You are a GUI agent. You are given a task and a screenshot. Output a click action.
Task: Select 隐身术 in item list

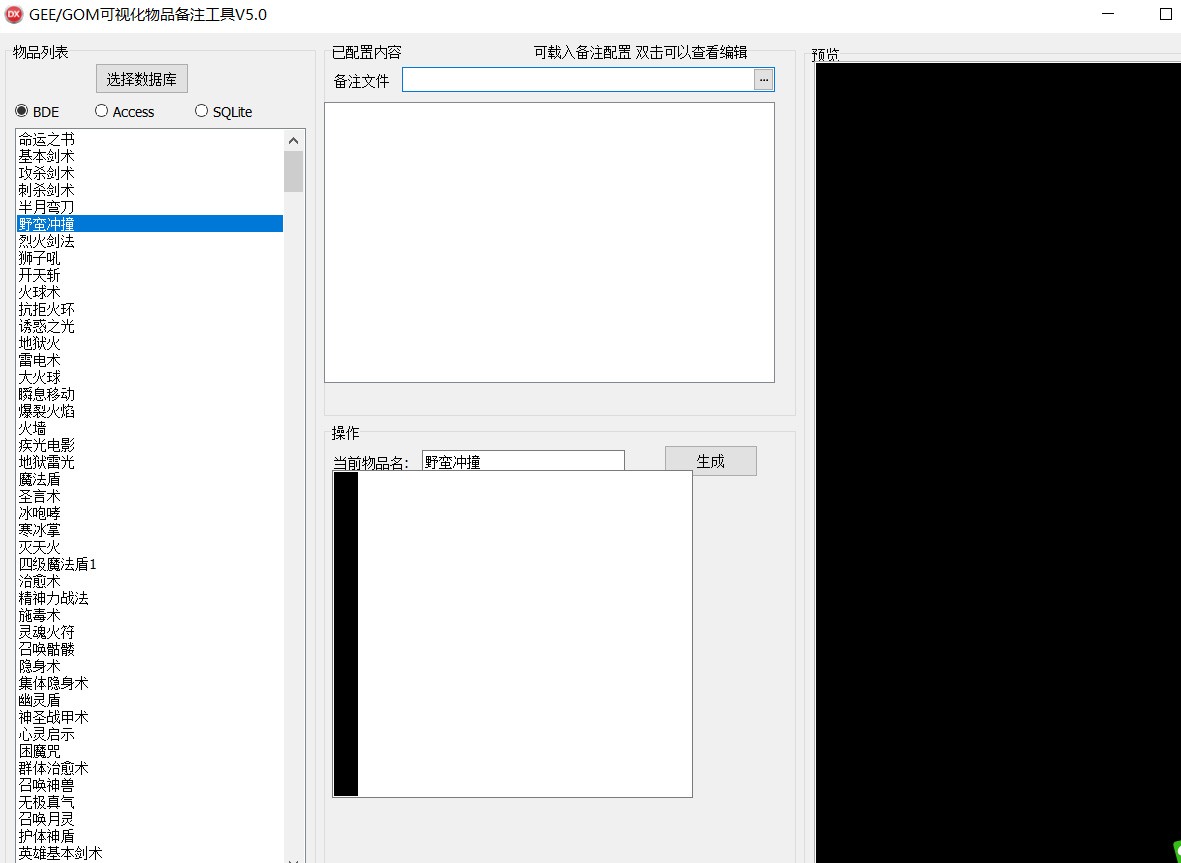150,666
